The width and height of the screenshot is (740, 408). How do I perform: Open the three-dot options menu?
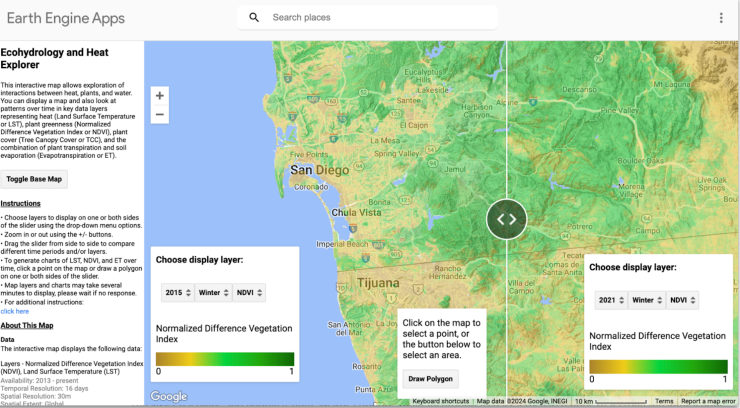click(x=721, y=17)
